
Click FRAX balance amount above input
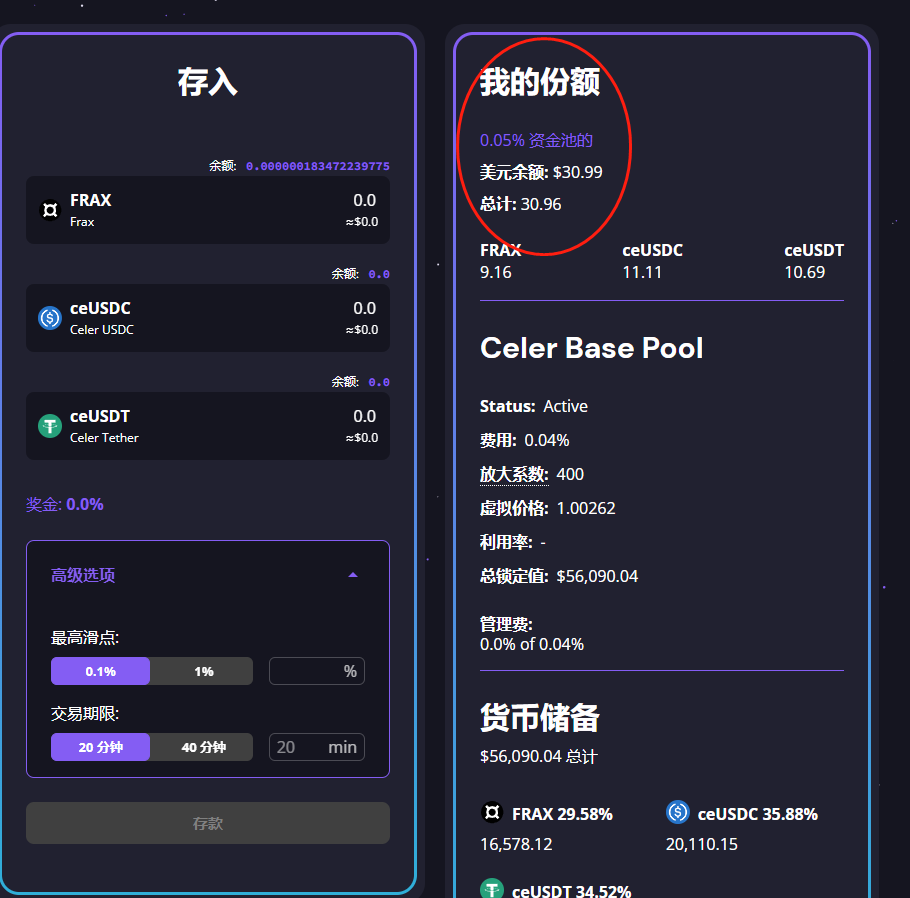point(317,166)
